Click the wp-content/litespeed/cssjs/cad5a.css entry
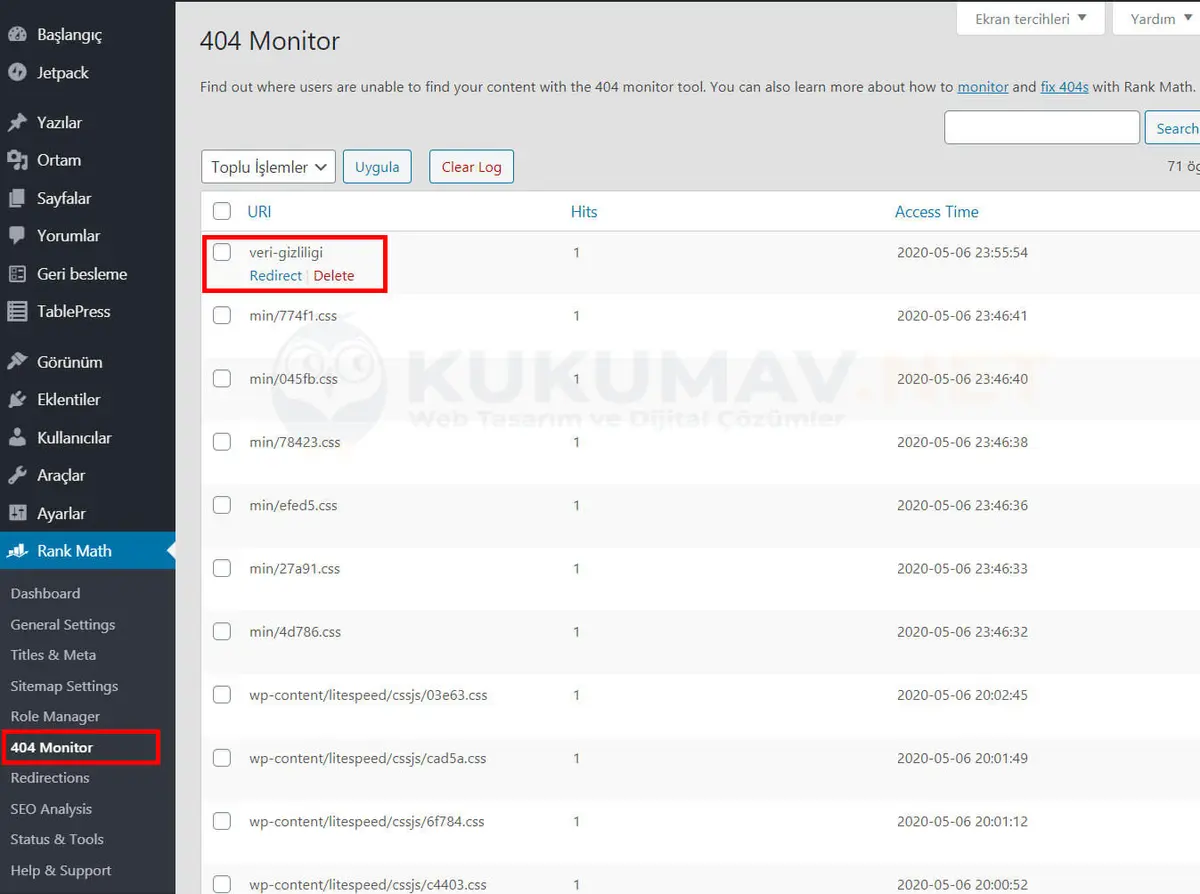 tap(368, 758)
